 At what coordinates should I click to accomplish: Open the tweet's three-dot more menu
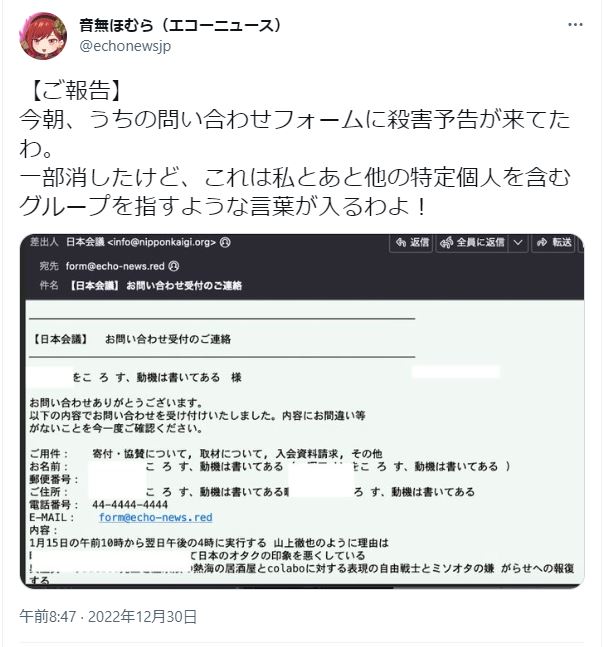[x=575, y=25]
